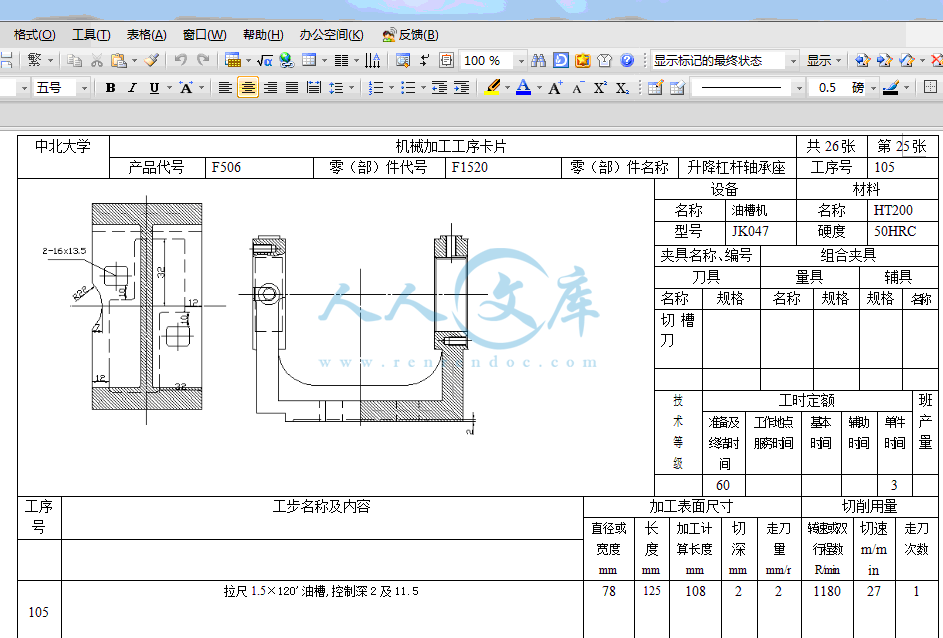
Task: Increase the paragraph indent
Action: tap(462, 88)
